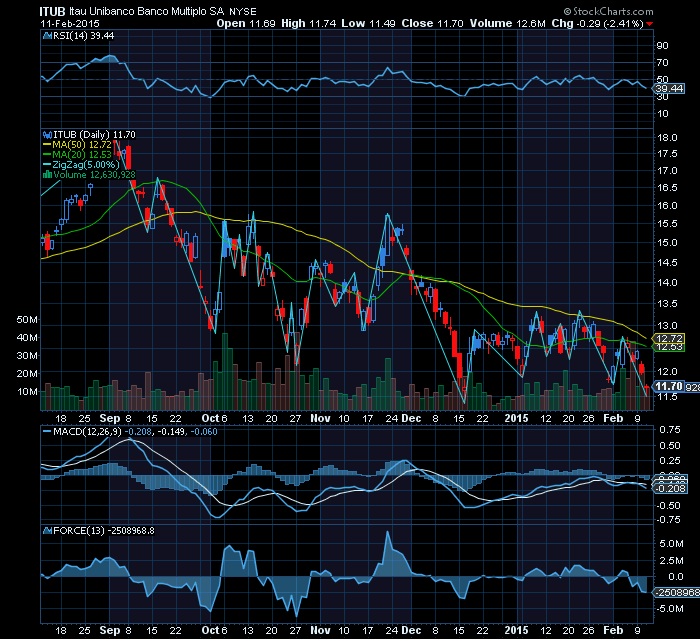Viewport: 700px width, 639px height.
Task: Click the 11.70 last price tag
Action: pyautogui.click(x=669, y=386)
